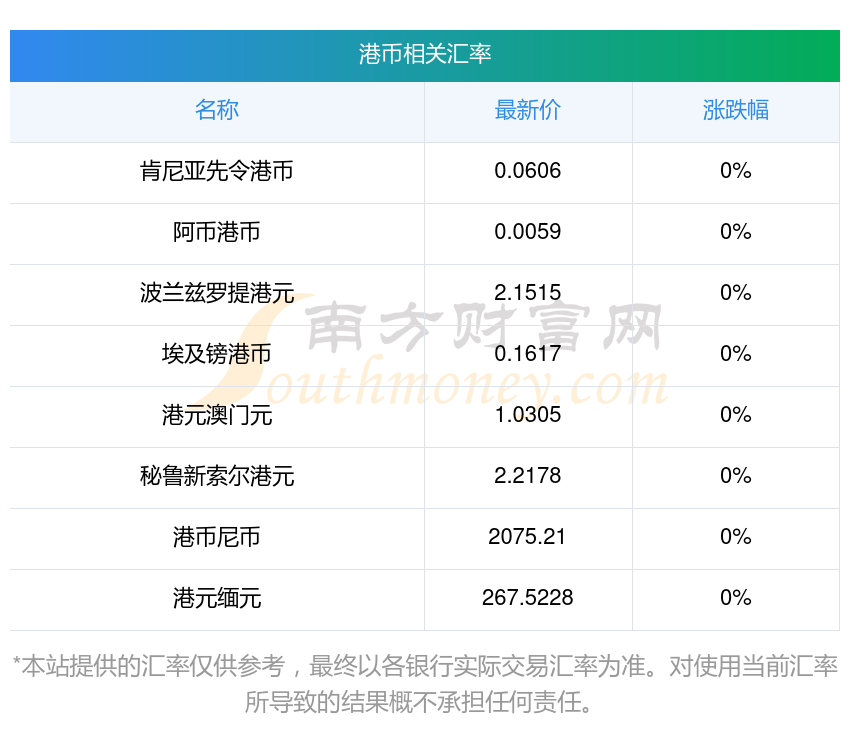850x733 pixels.
Task: Click the disclaimer text starting with *本站提供的汇率
Action: tap(424, 684)
